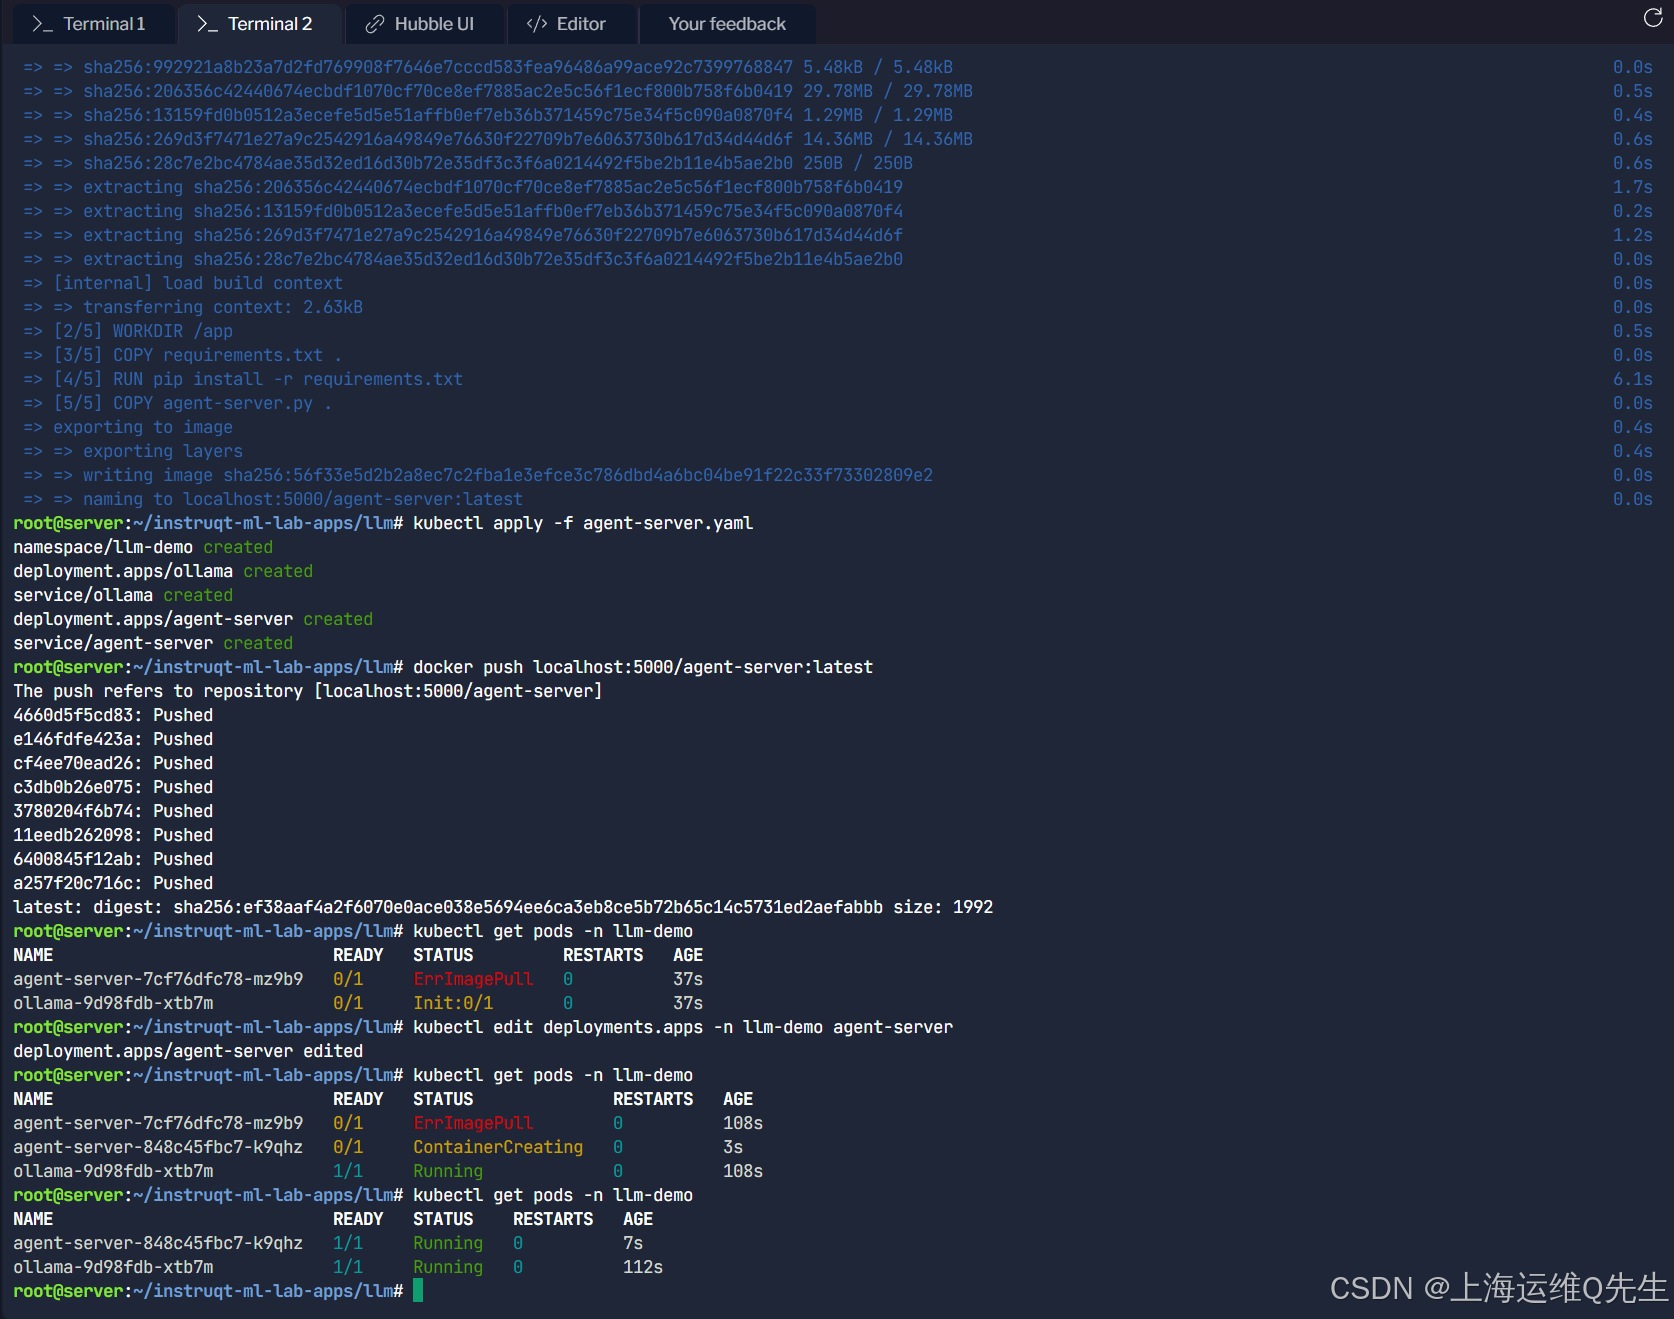1674x1319 pixels.
Task: Click the link icon in Hubble UI tab
Action: click(x=375, y=24)
